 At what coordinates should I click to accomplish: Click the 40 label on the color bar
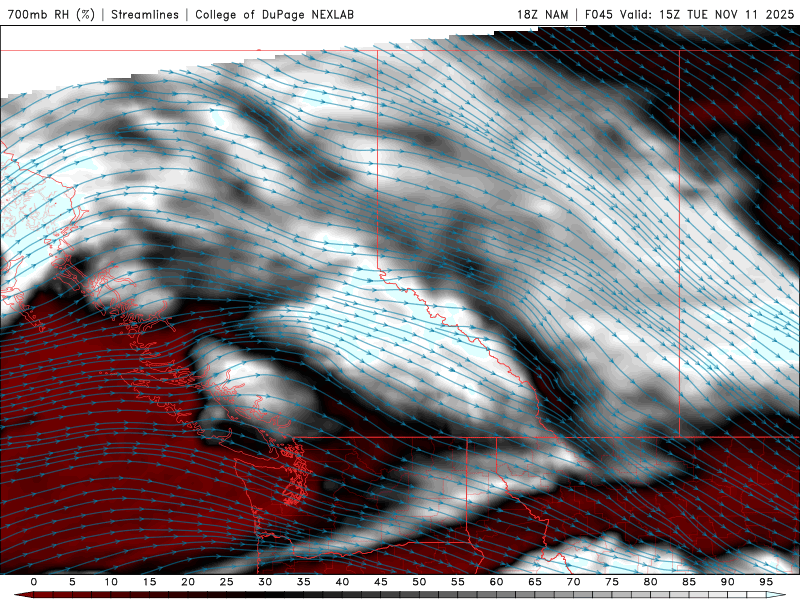(342, 582)
